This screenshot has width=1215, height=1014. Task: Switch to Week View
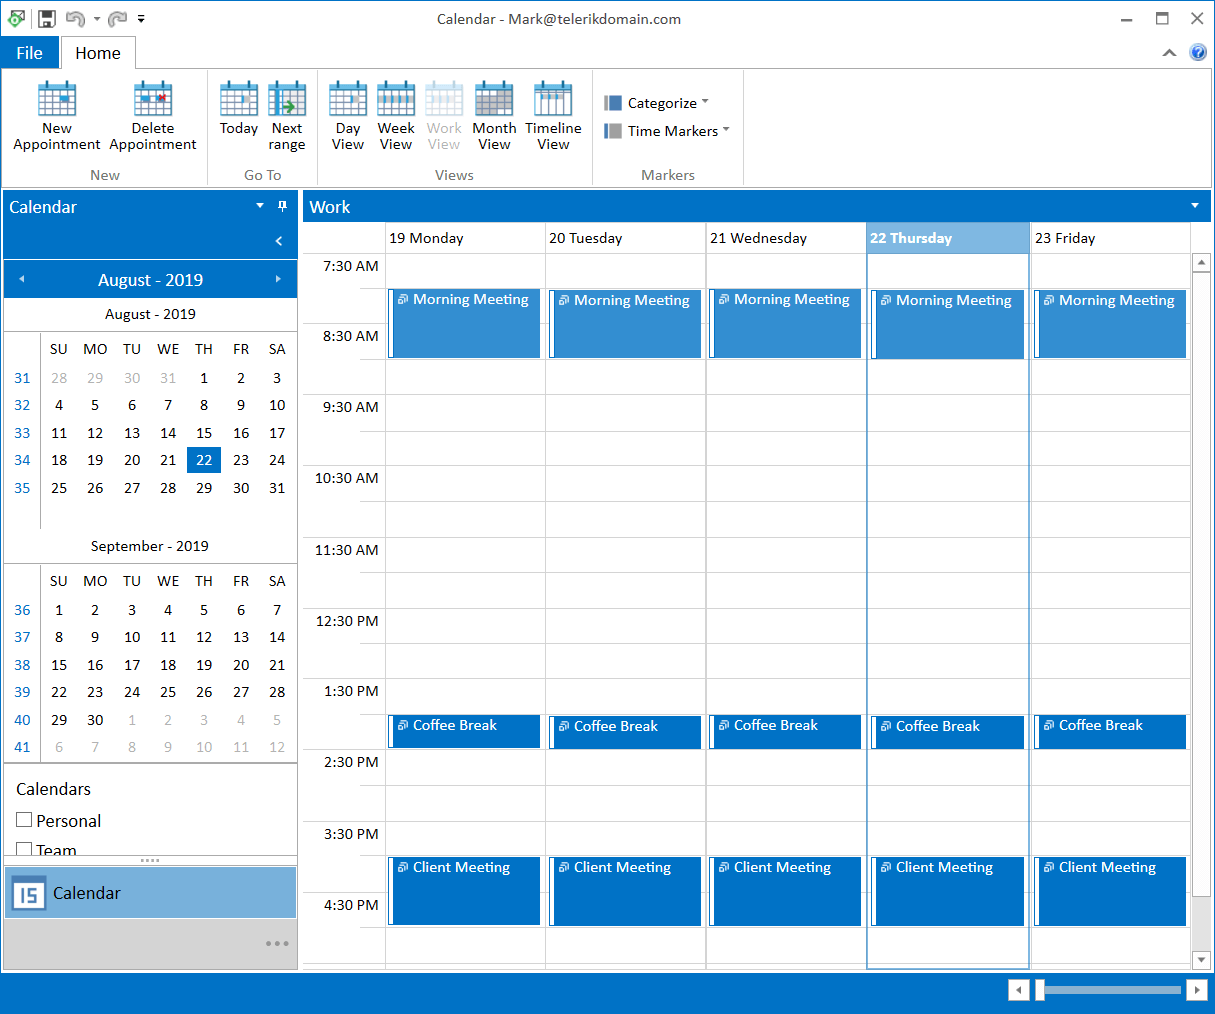pyautogui.click(x=396, y=113)
